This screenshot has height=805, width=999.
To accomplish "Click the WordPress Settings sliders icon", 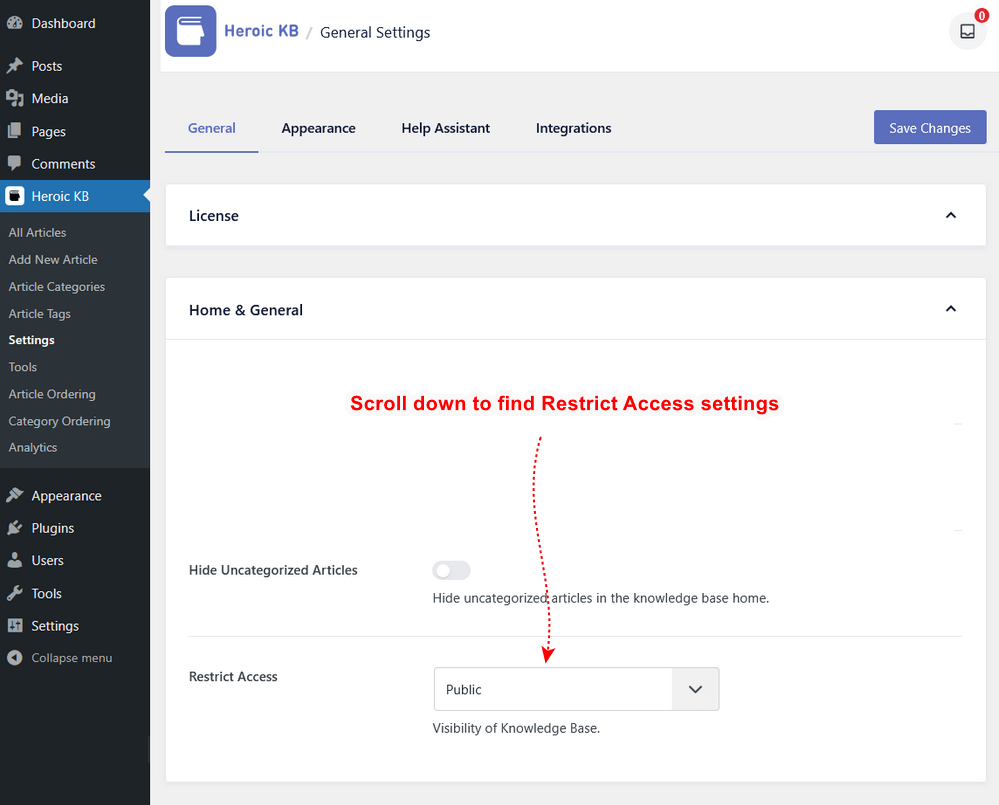I will click(x=15, y=625).
